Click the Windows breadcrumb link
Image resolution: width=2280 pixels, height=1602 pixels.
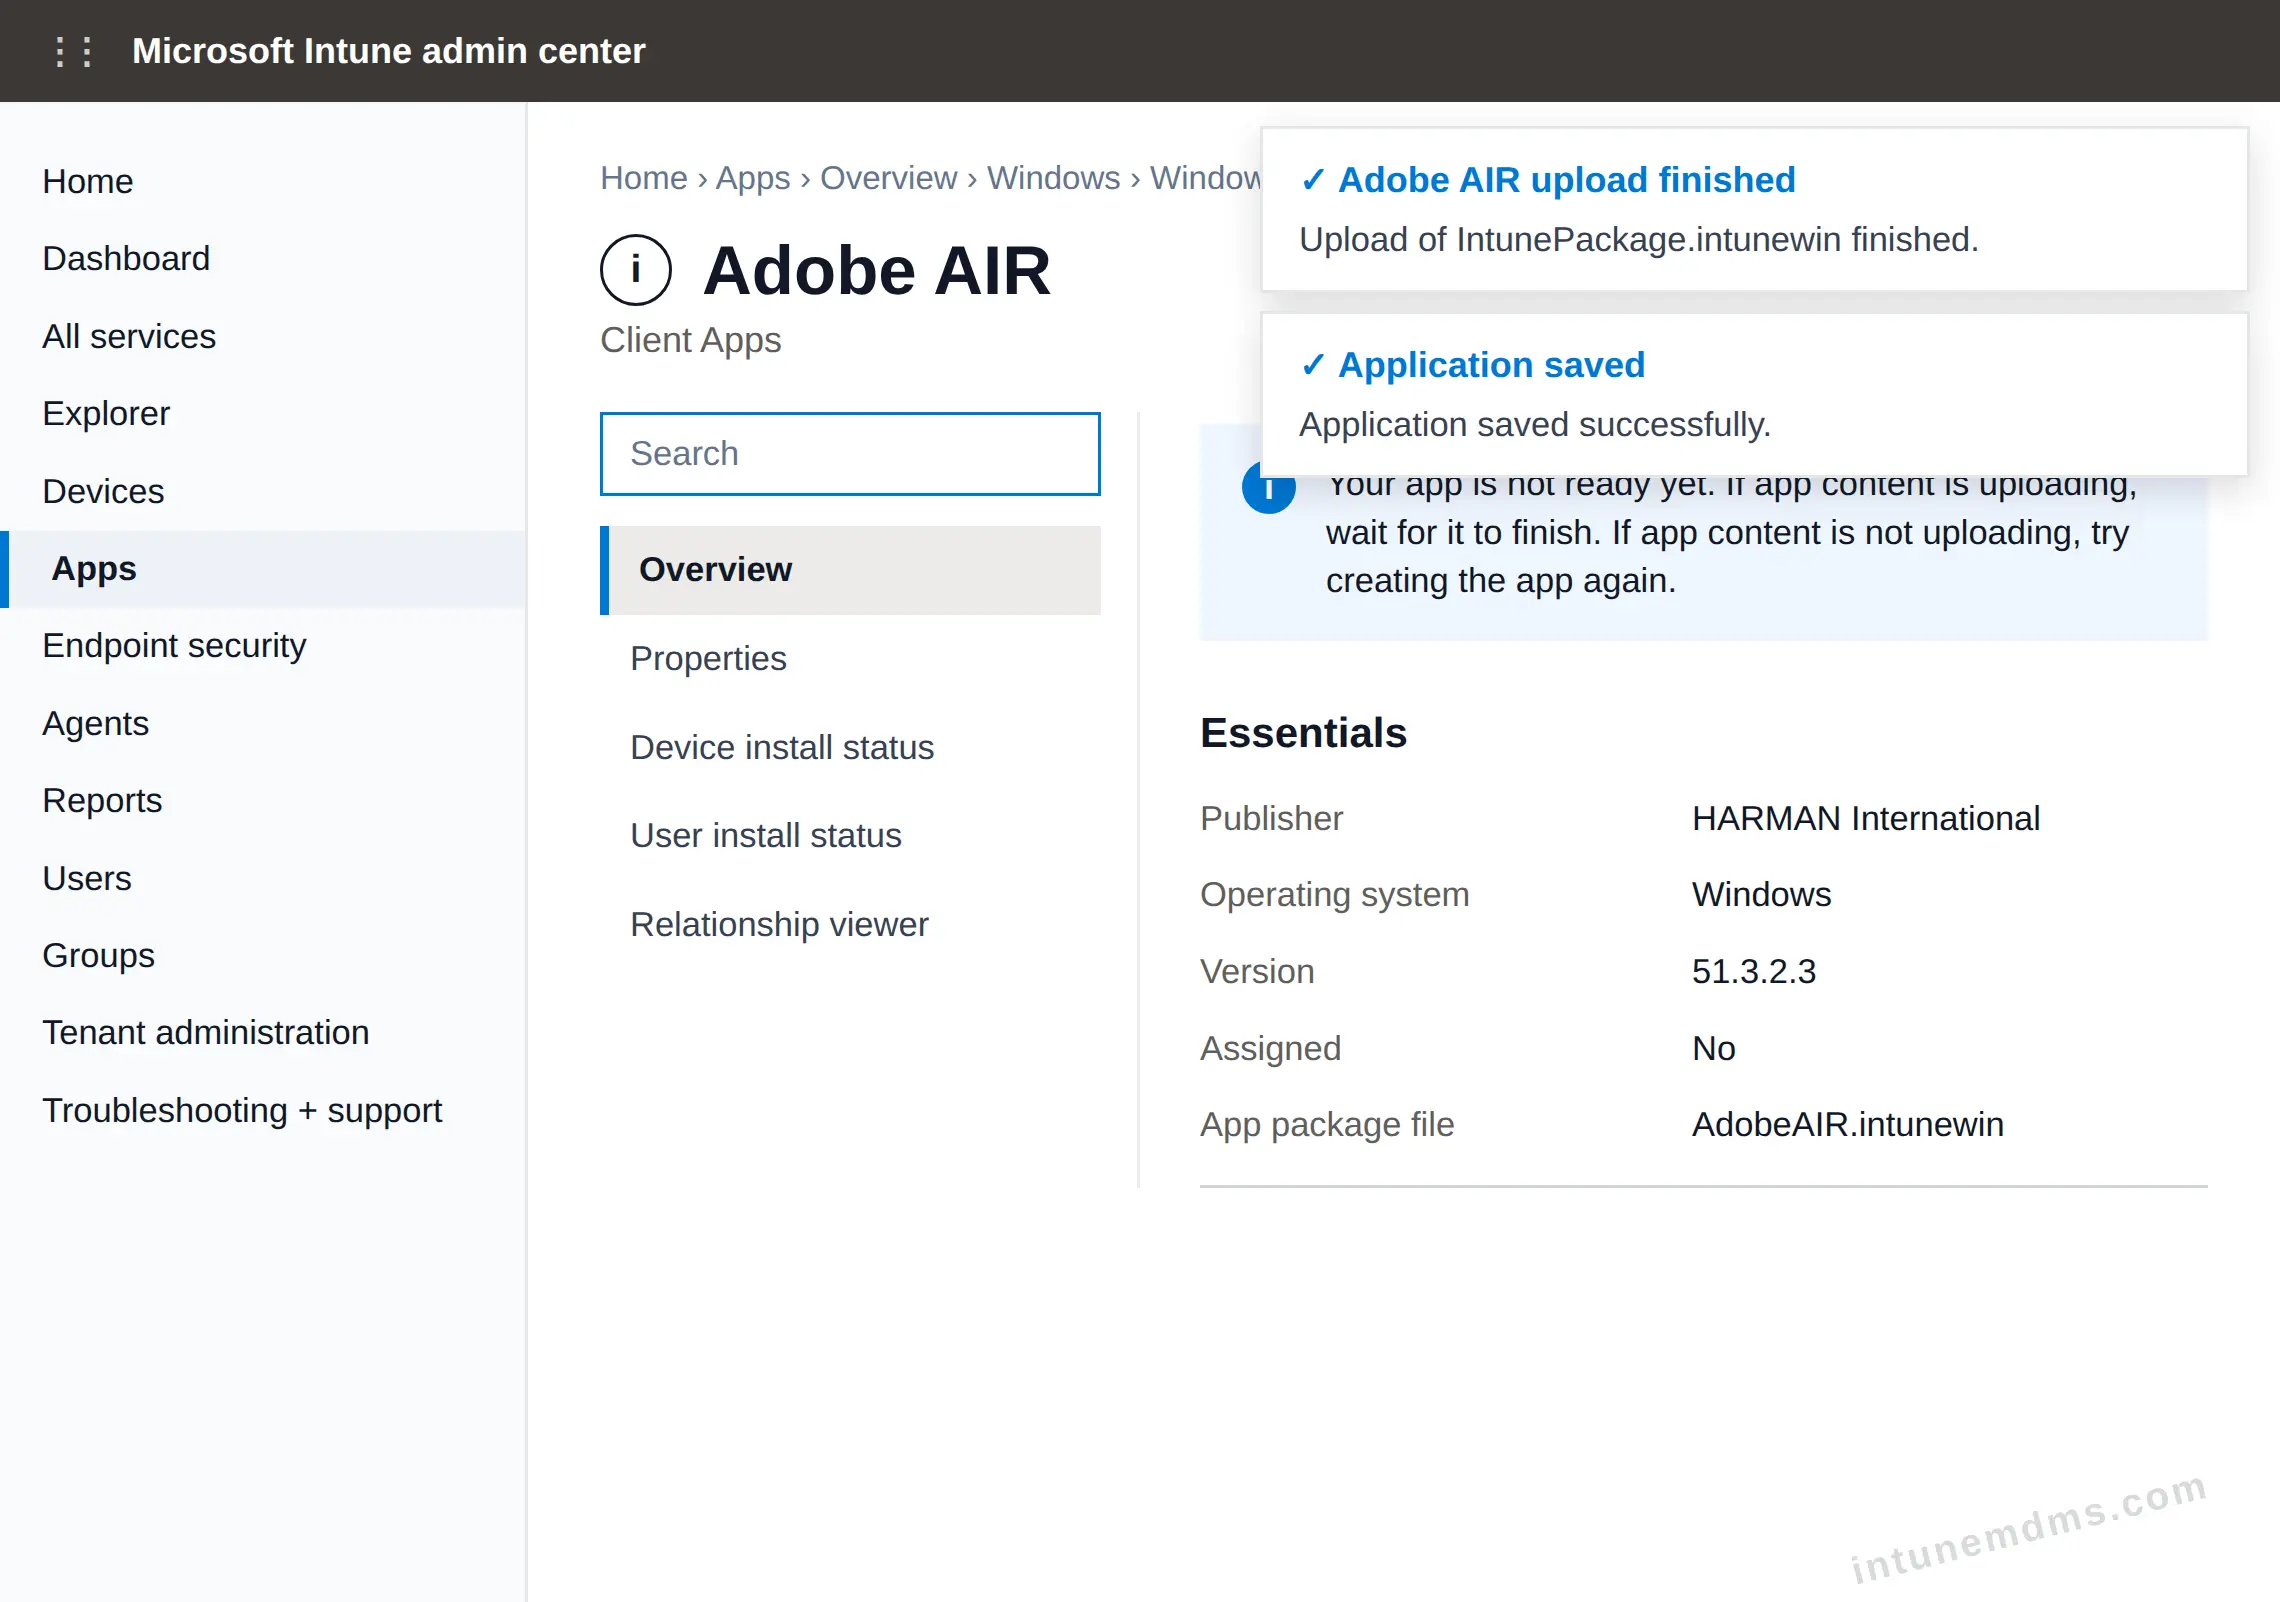[x=1054, y=178]
